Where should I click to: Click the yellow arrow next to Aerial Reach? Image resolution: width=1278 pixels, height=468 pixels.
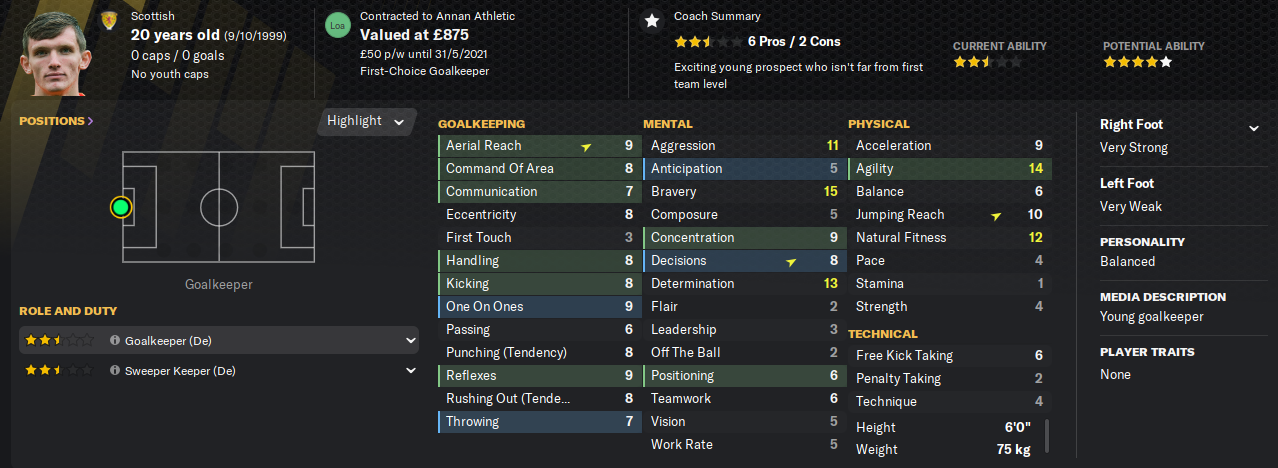(x=587, y=146)
